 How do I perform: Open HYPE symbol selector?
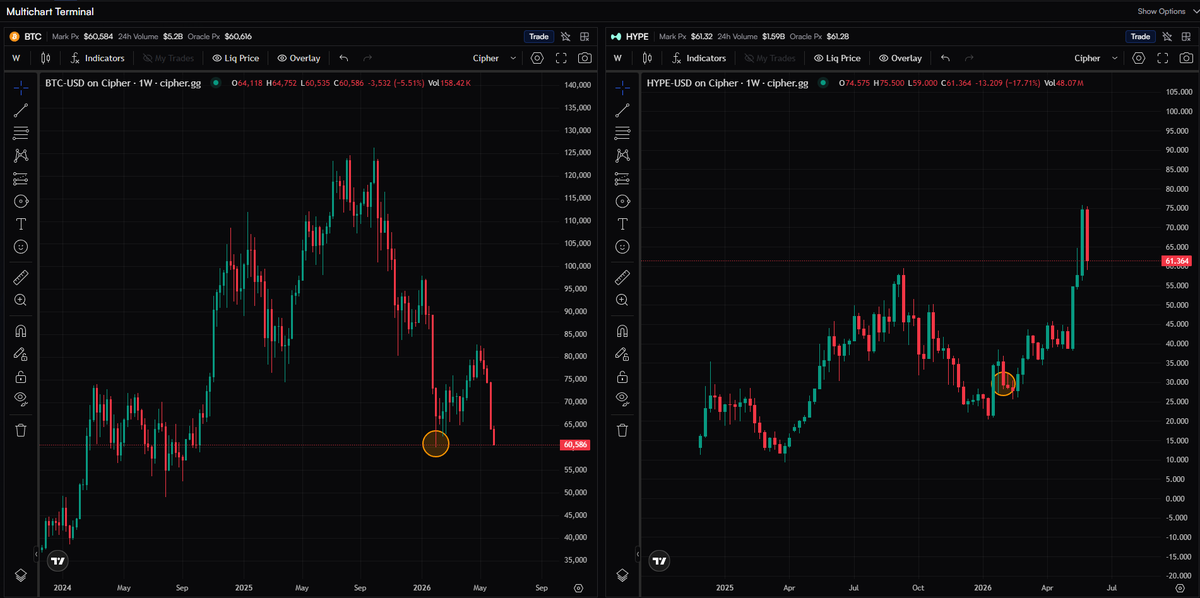(x=630, y=36)
